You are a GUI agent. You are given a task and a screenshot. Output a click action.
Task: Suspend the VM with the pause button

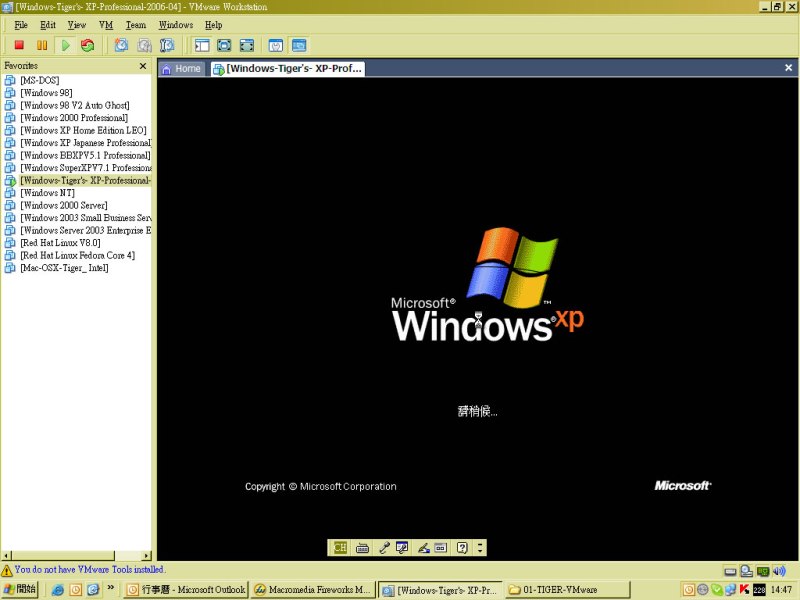point(42,45)
